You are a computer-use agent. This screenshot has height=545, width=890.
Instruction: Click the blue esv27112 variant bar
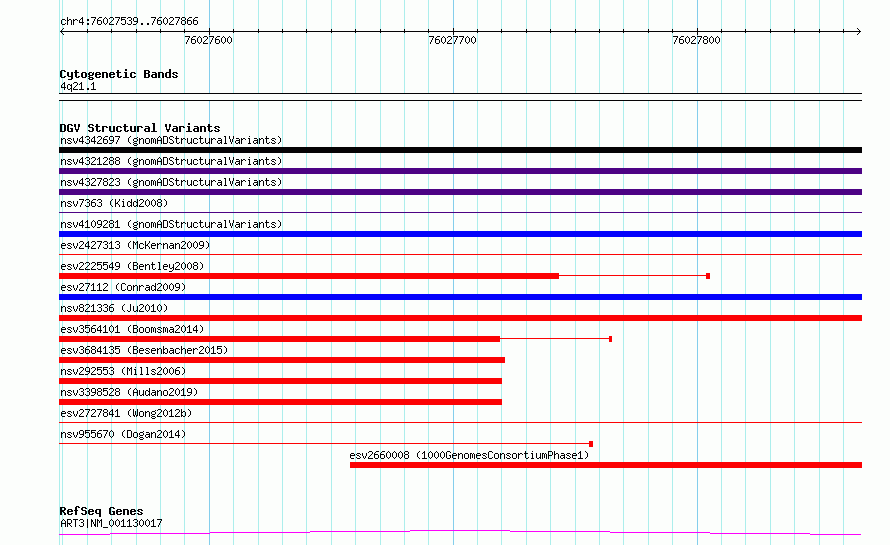tap(460, 297)
